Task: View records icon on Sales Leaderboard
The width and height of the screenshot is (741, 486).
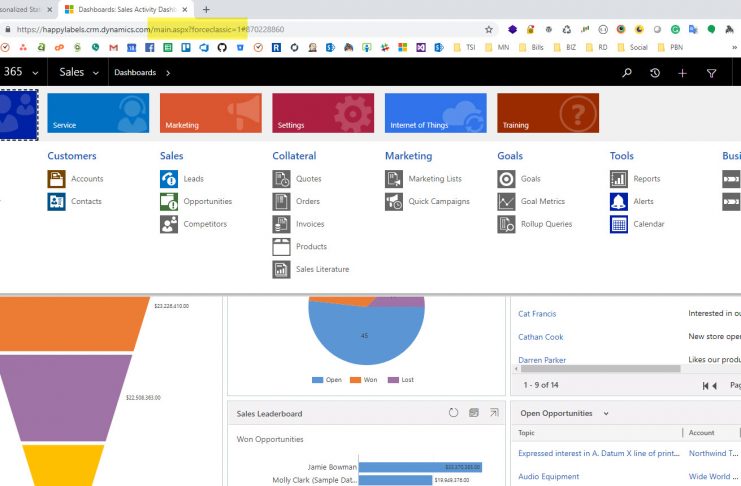Action: click(x=474, y=413)
